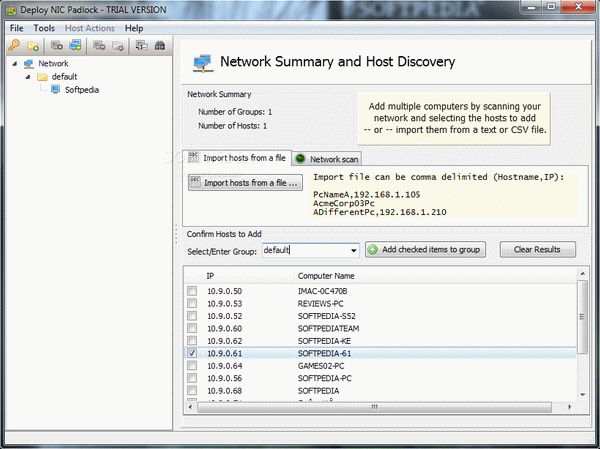Check the box for 10.9.0.60 SOFTPEDIATEAM
Screen dimensions: 600x449
pos(192,328)
